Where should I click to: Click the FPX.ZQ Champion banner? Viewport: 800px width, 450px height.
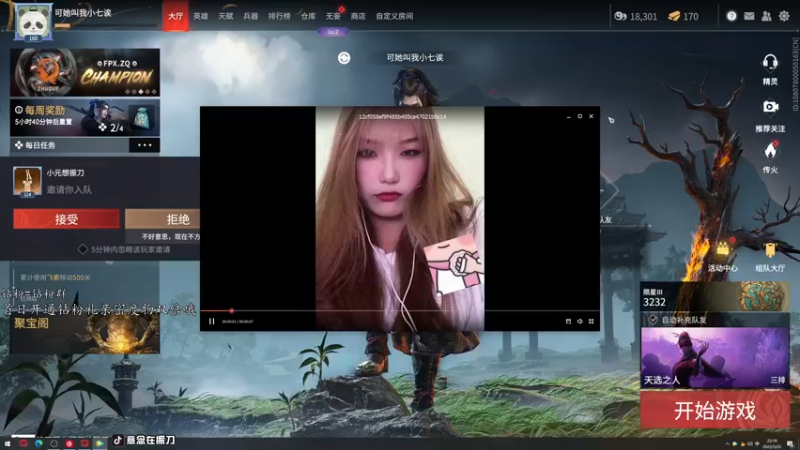click(85, 72)
